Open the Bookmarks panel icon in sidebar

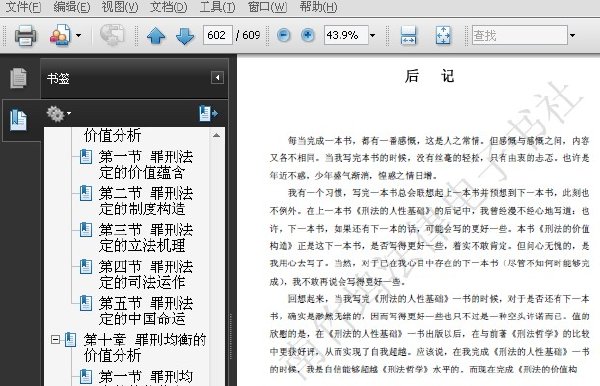pyautogui.click(x=18, y=120)
